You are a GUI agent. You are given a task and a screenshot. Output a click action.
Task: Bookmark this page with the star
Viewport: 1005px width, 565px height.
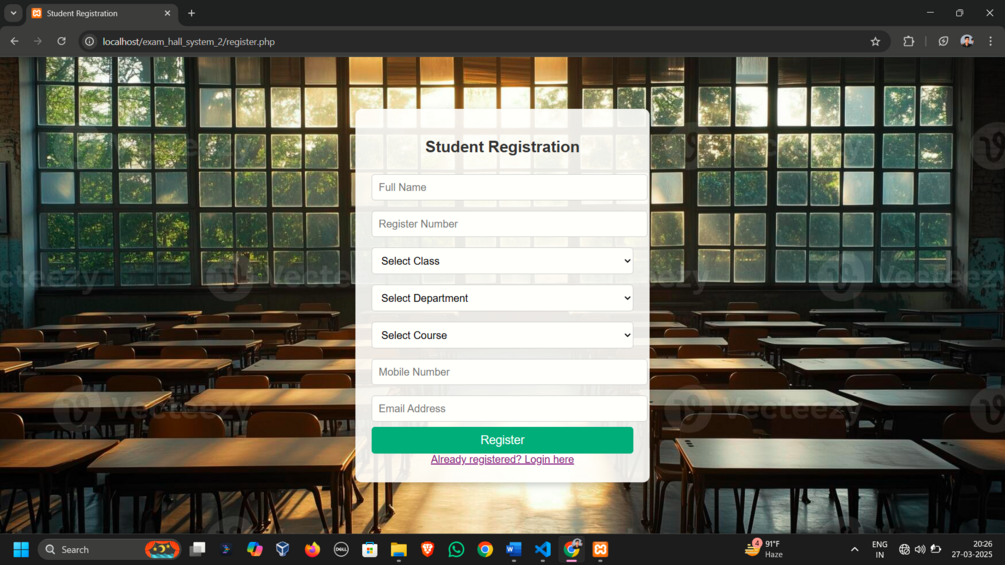[876, 42]
